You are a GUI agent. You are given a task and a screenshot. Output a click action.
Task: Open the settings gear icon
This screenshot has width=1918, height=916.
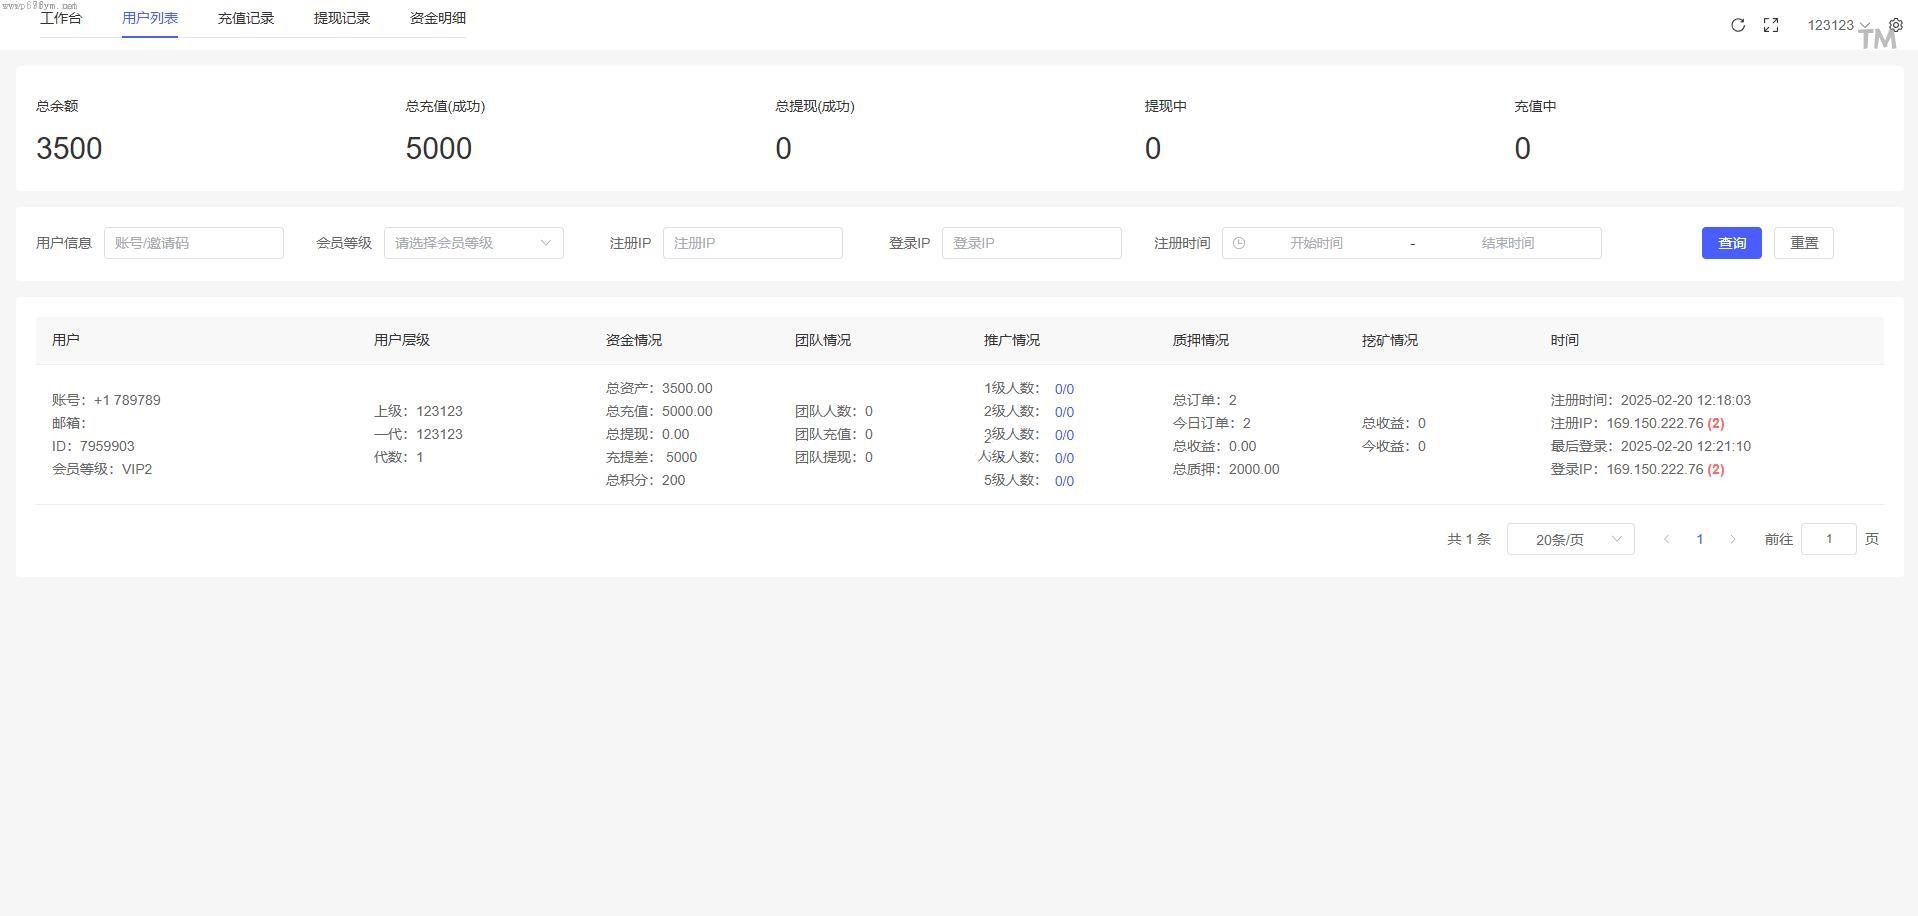point(1895,25)
